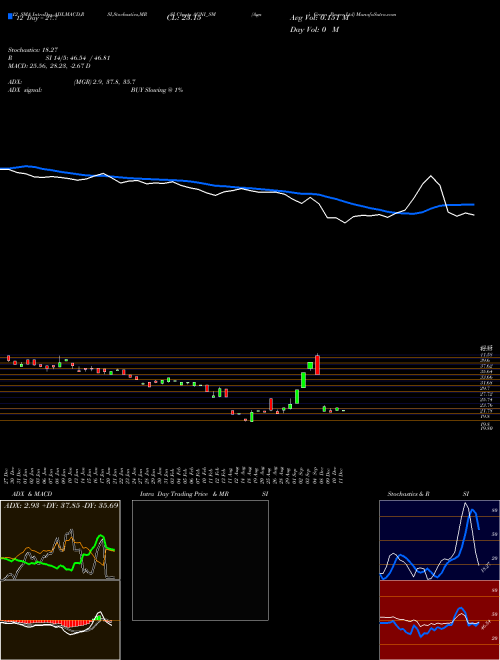The height and width of the screenshot is (660, 500).
Task: Select the ADX: 2.93 +DY: 37.85 -DY: 35.69 header
Action: (x=61, y=505)
